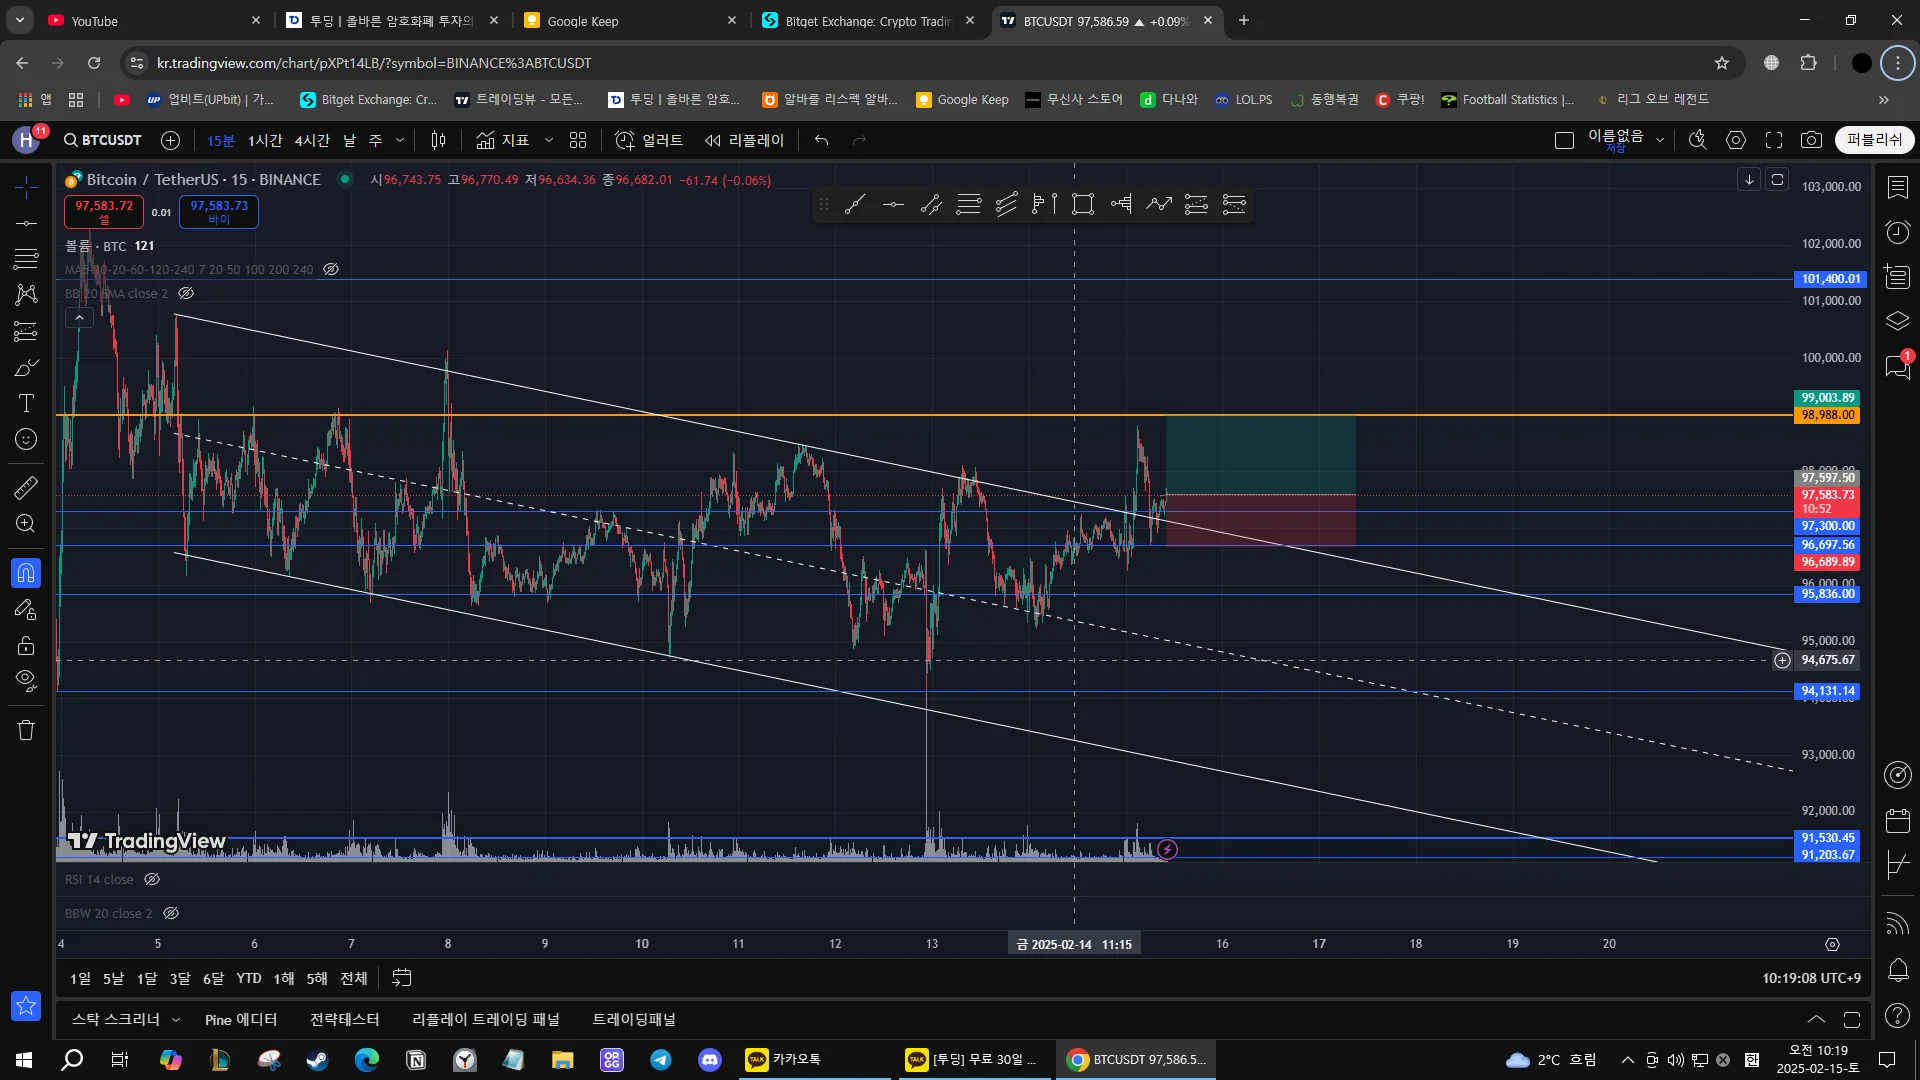Open the calendar icon in right sidebar
This screenshot has height=1080, width=1920.
1897,821
